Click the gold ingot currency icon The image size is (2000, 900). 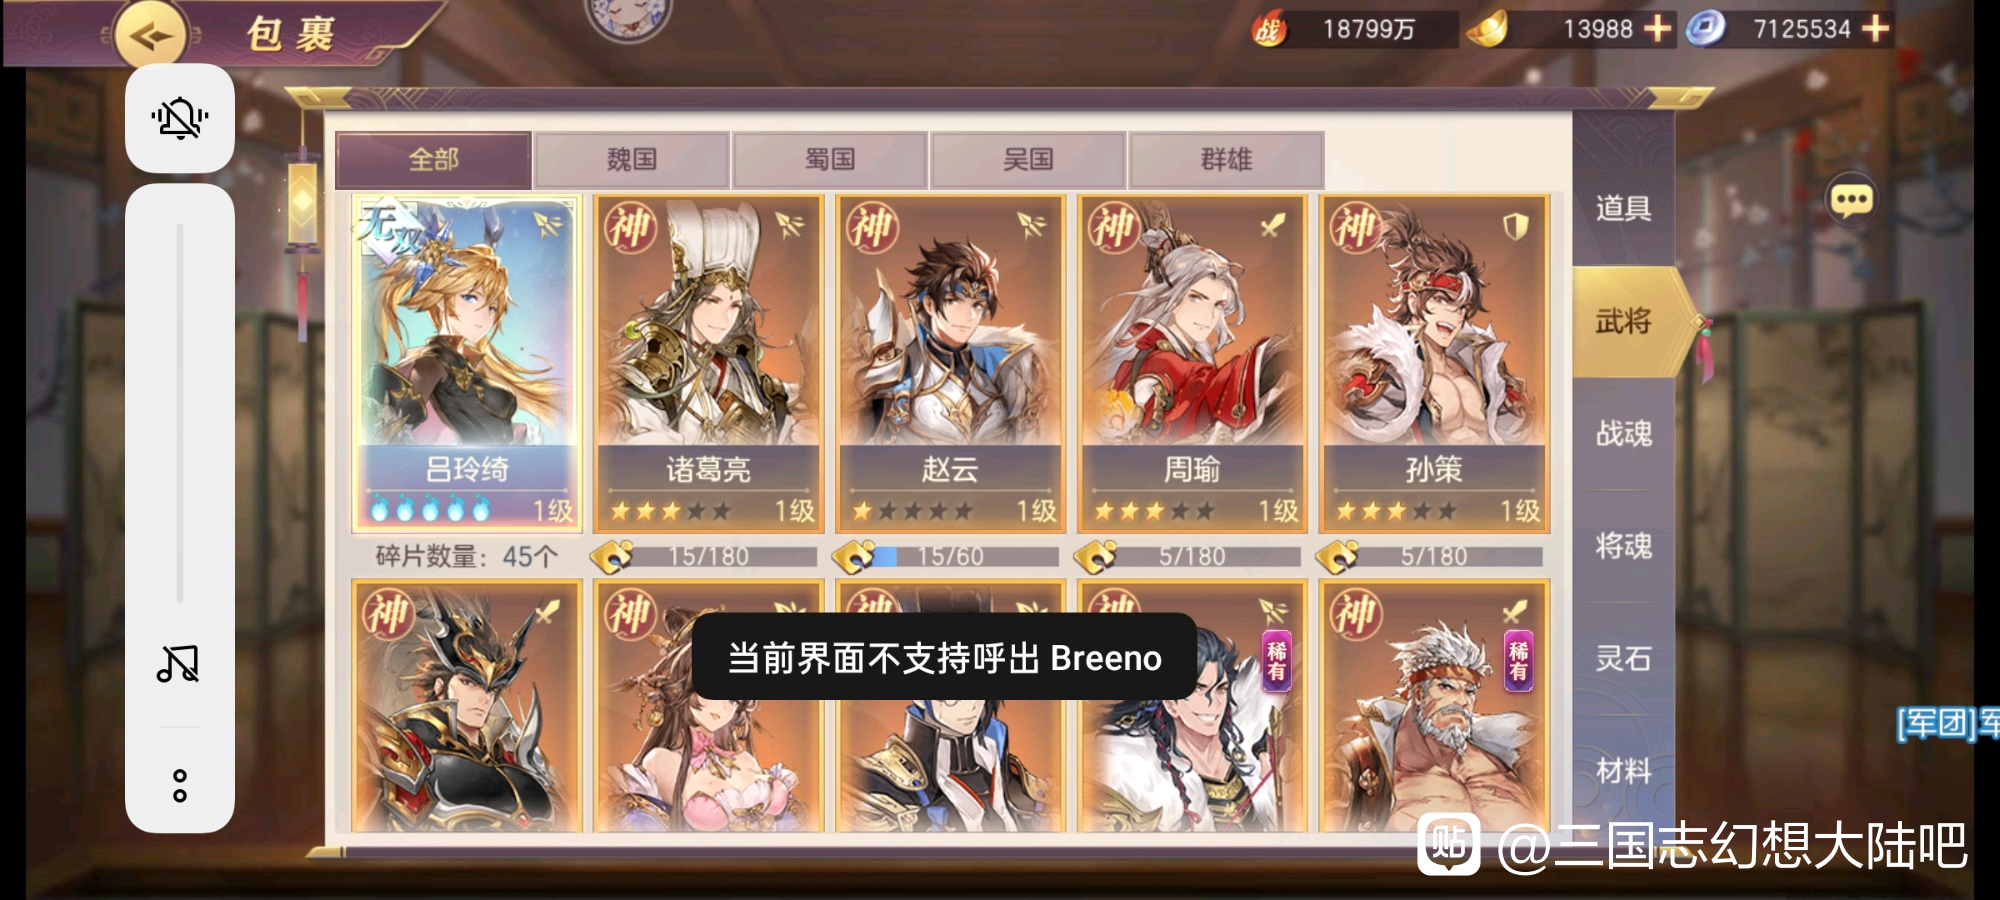(x=1487, y=29)
